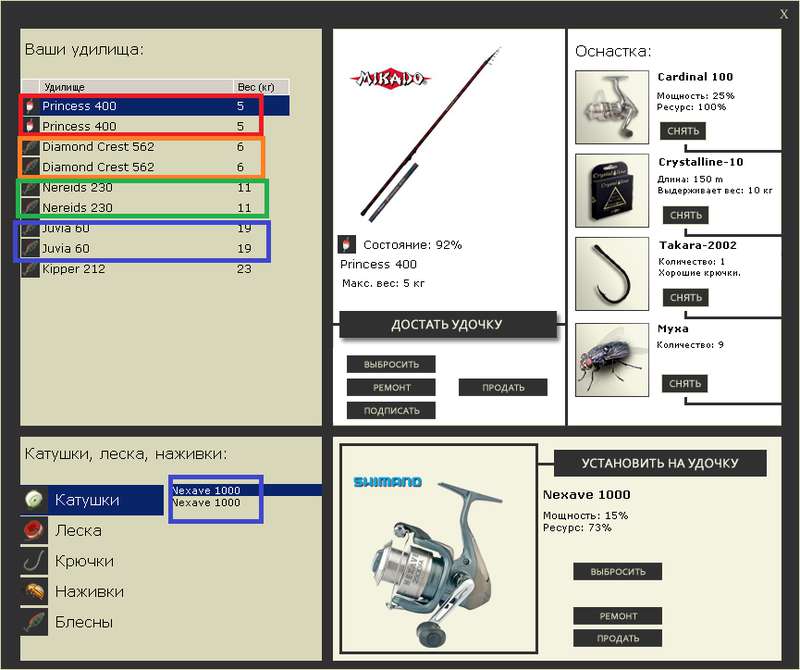Click the Длина: 150 m text
This screenshot has height=670, width=800.
[x=690, y=179]
